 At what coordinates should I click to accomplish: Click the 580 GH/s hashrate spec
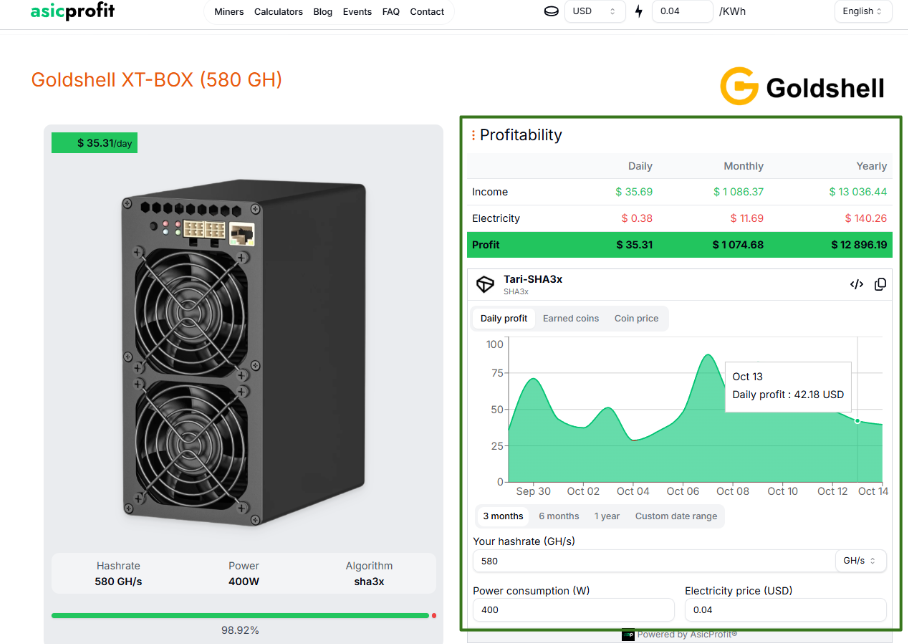tap(118, 581)
